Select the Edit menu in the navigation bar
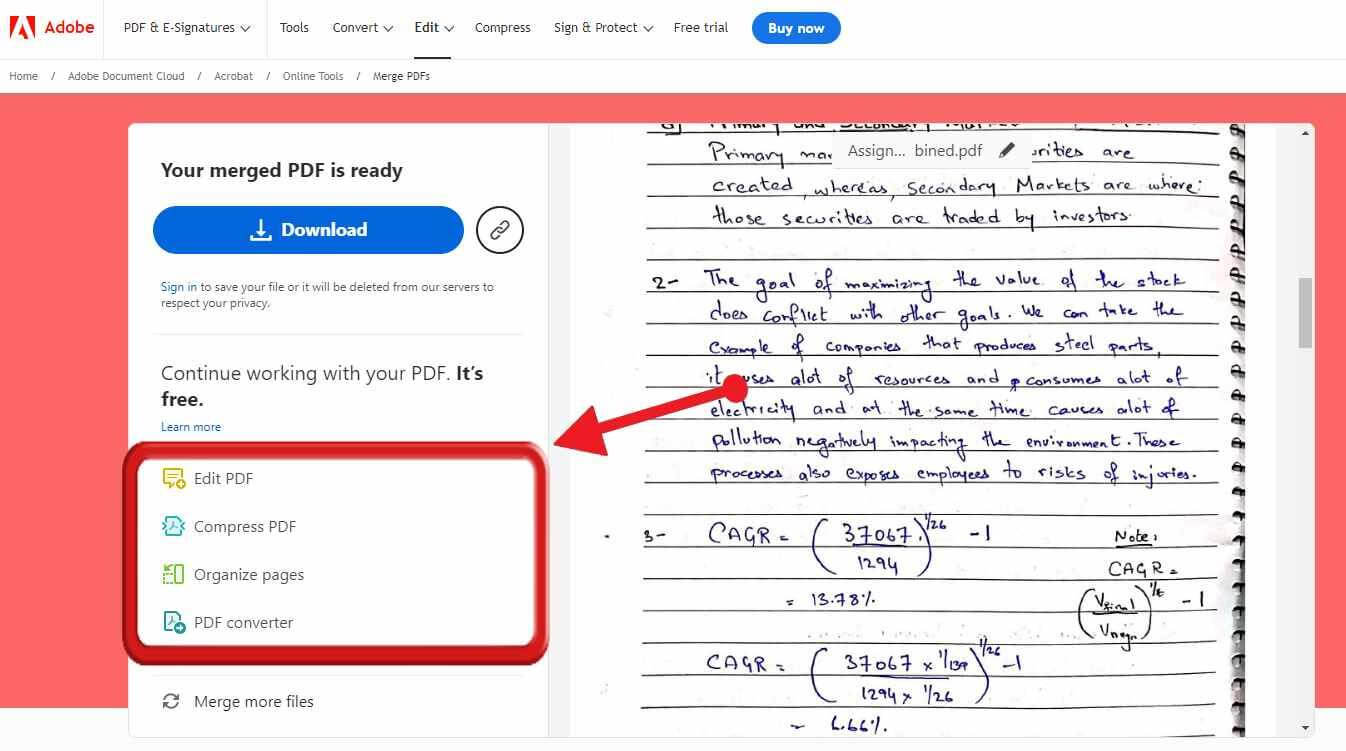The height and width of the screenshot is (751, 1346). click(432, 27)
